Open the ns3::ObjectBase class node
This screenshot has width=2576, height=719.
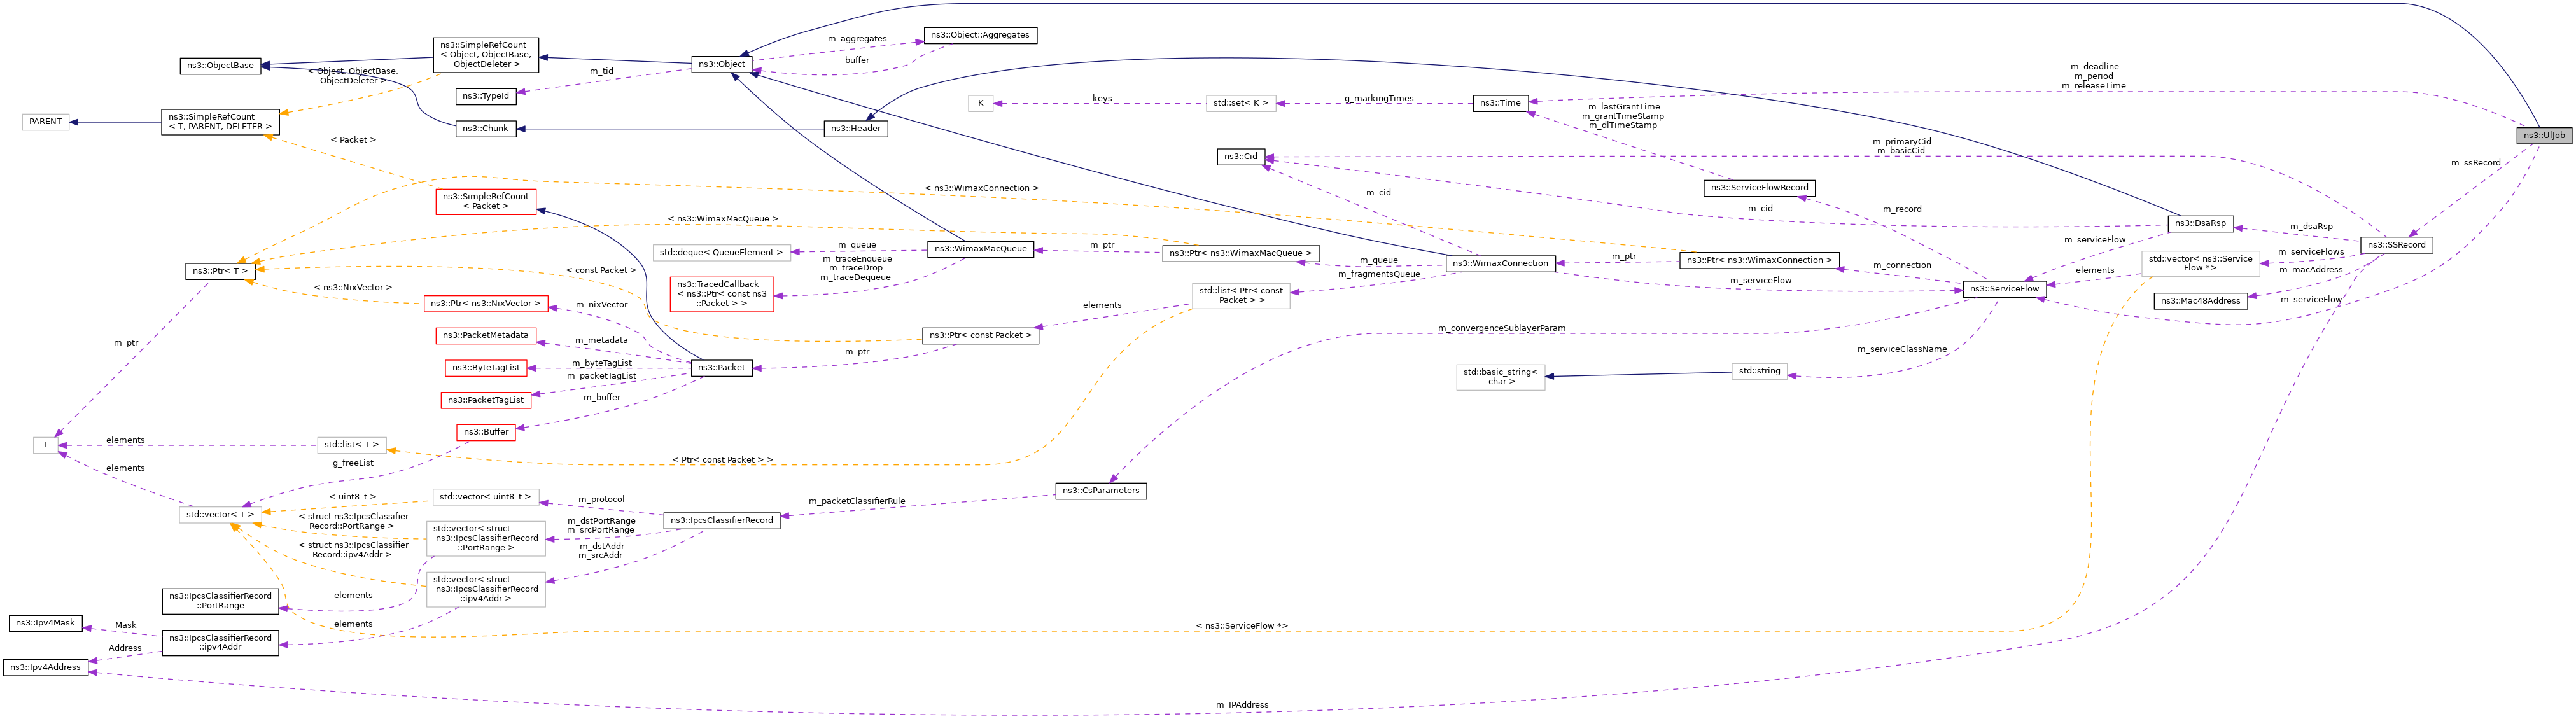(220, 66)
